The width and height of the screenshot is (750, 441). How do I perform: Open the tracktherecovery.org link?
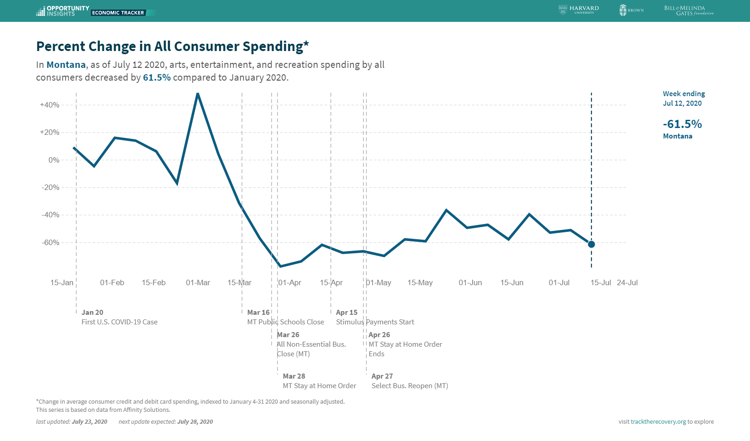click(658, 421)
